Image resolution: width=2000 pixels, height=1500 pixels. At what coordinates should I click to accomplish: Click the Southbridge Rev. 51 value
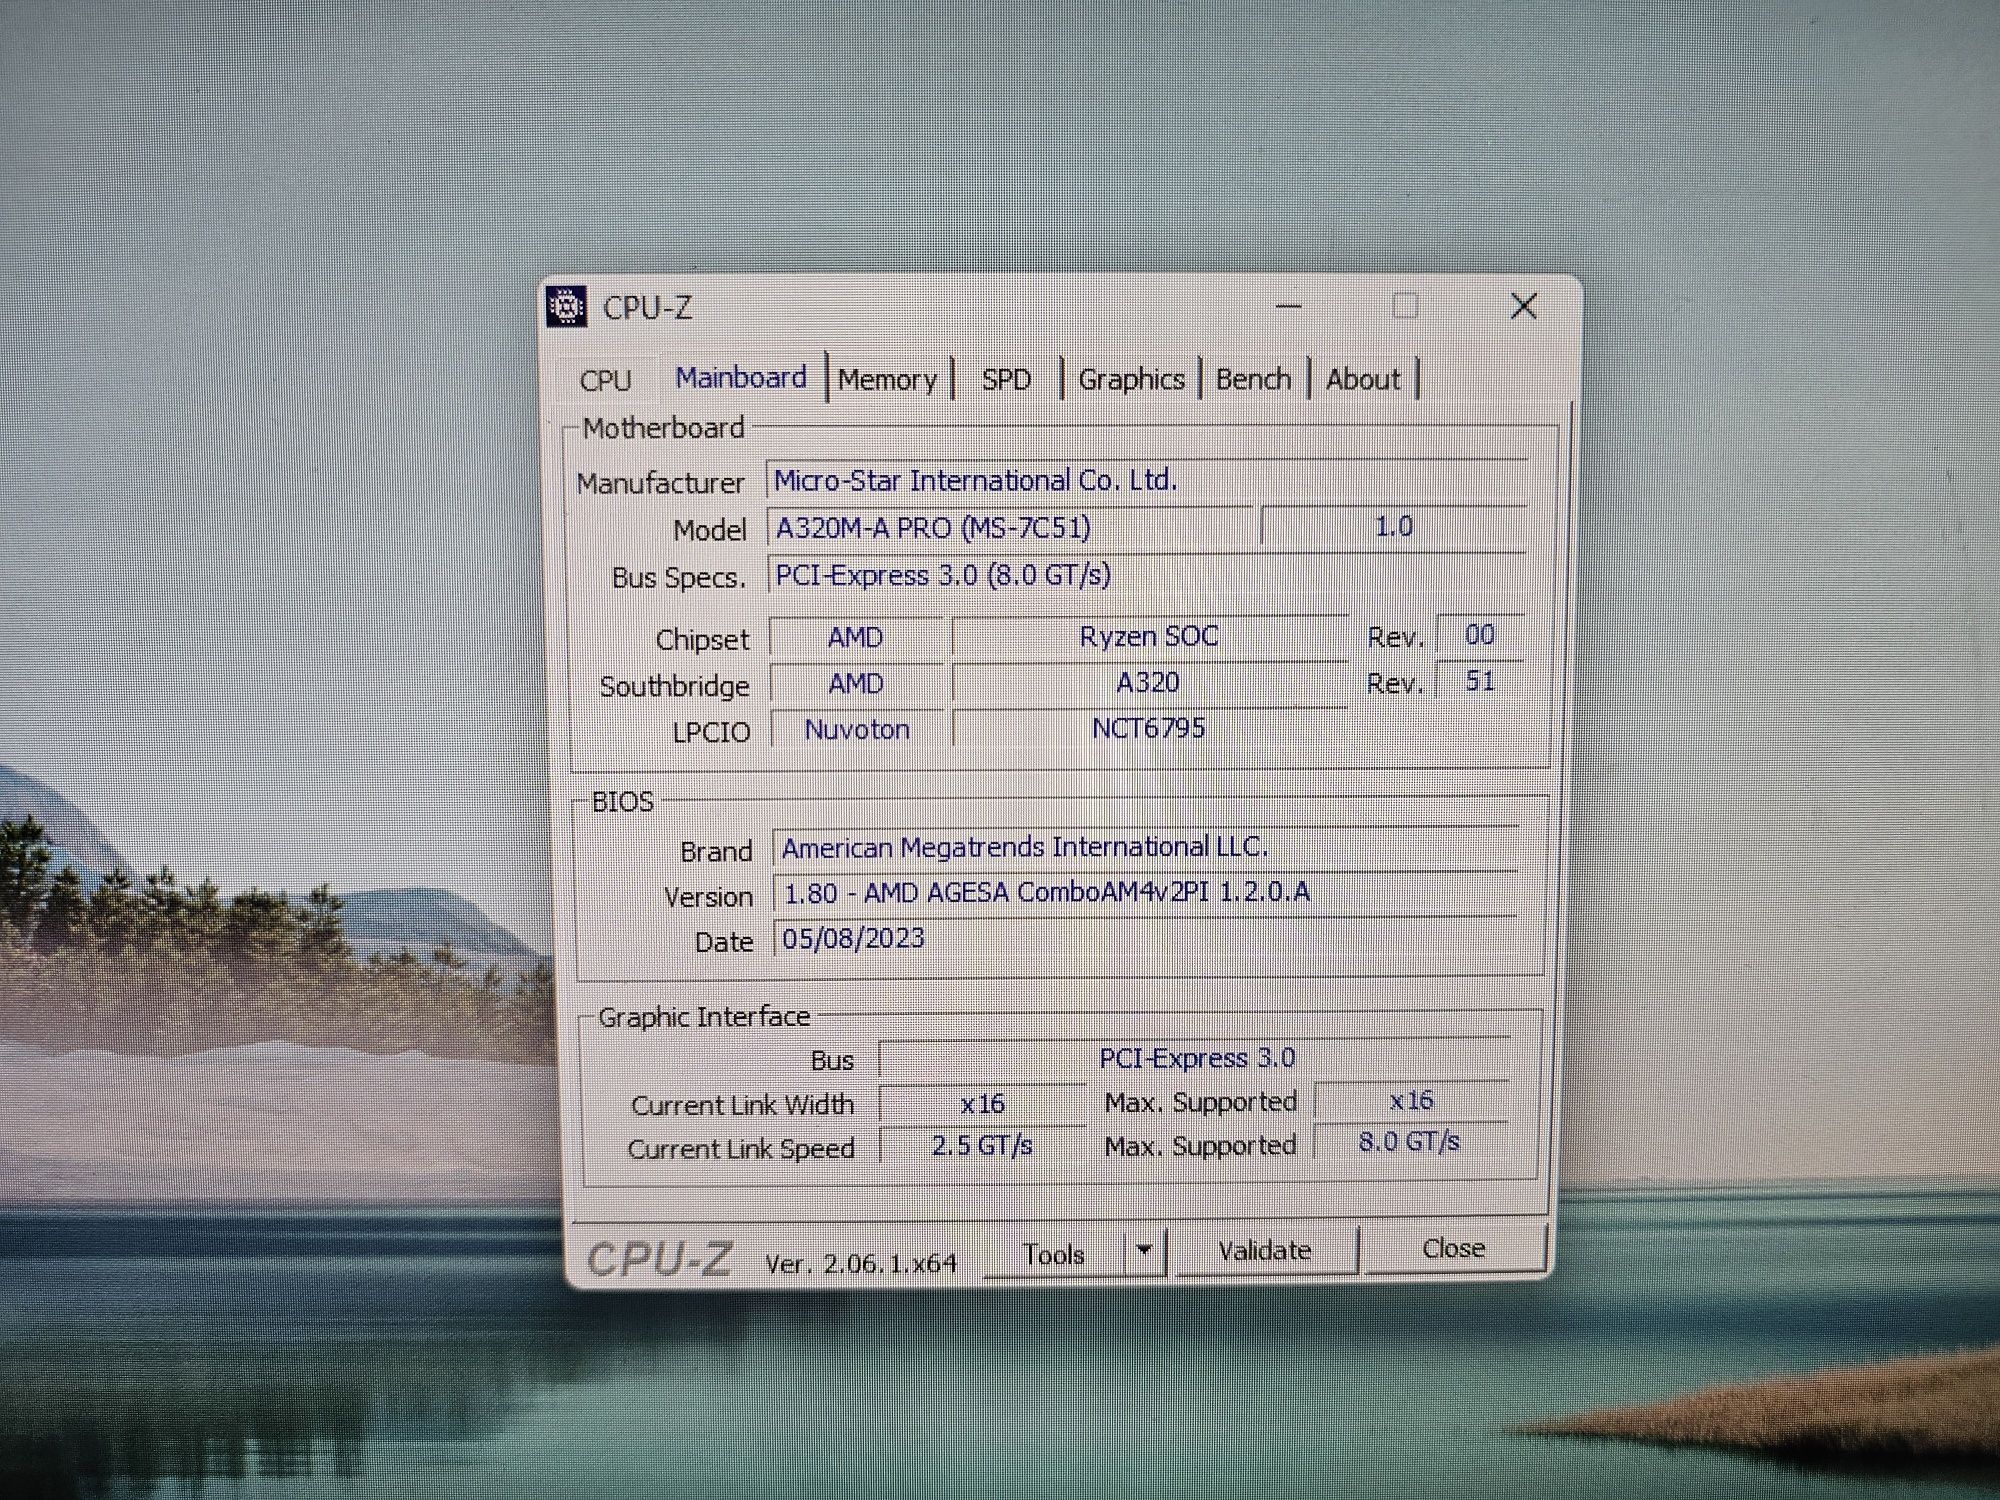pos(1479,681)
